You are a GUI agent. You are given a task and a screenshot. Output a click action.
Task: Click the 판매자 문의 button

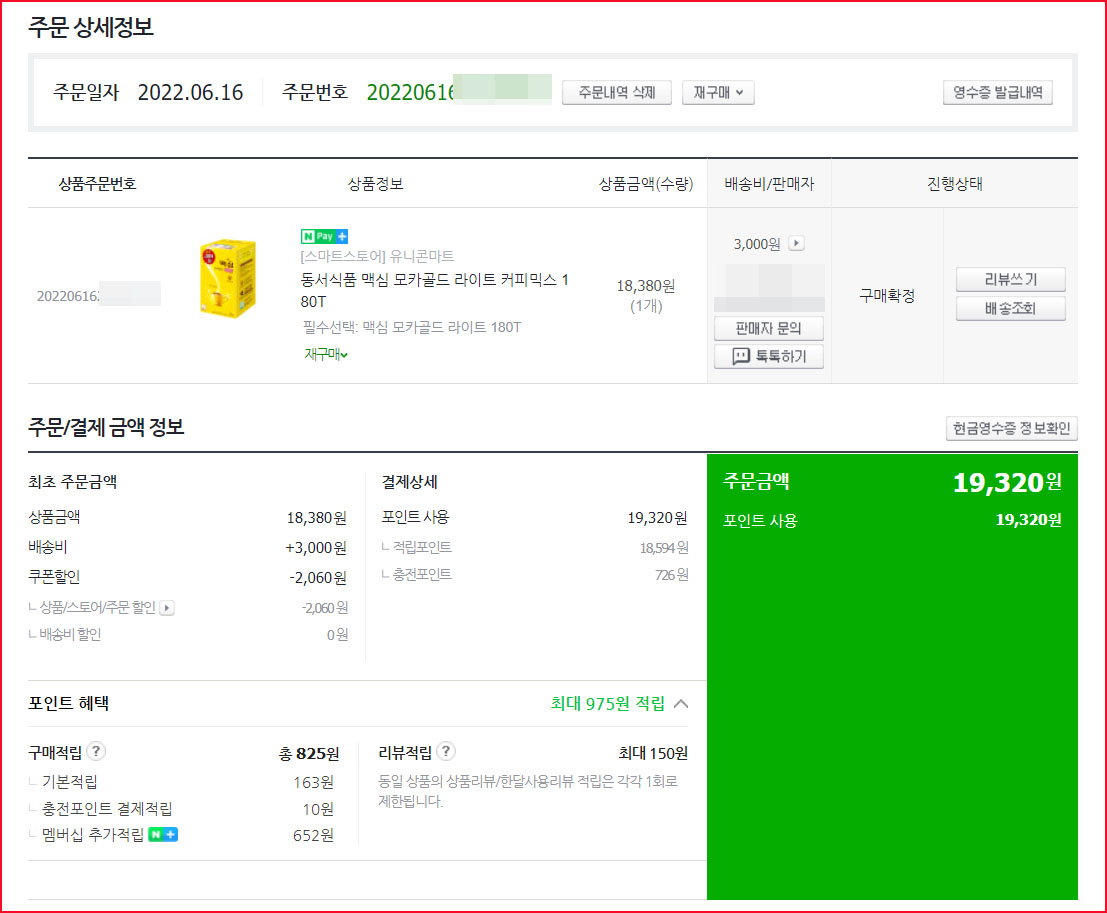click(x=769, y=328)
